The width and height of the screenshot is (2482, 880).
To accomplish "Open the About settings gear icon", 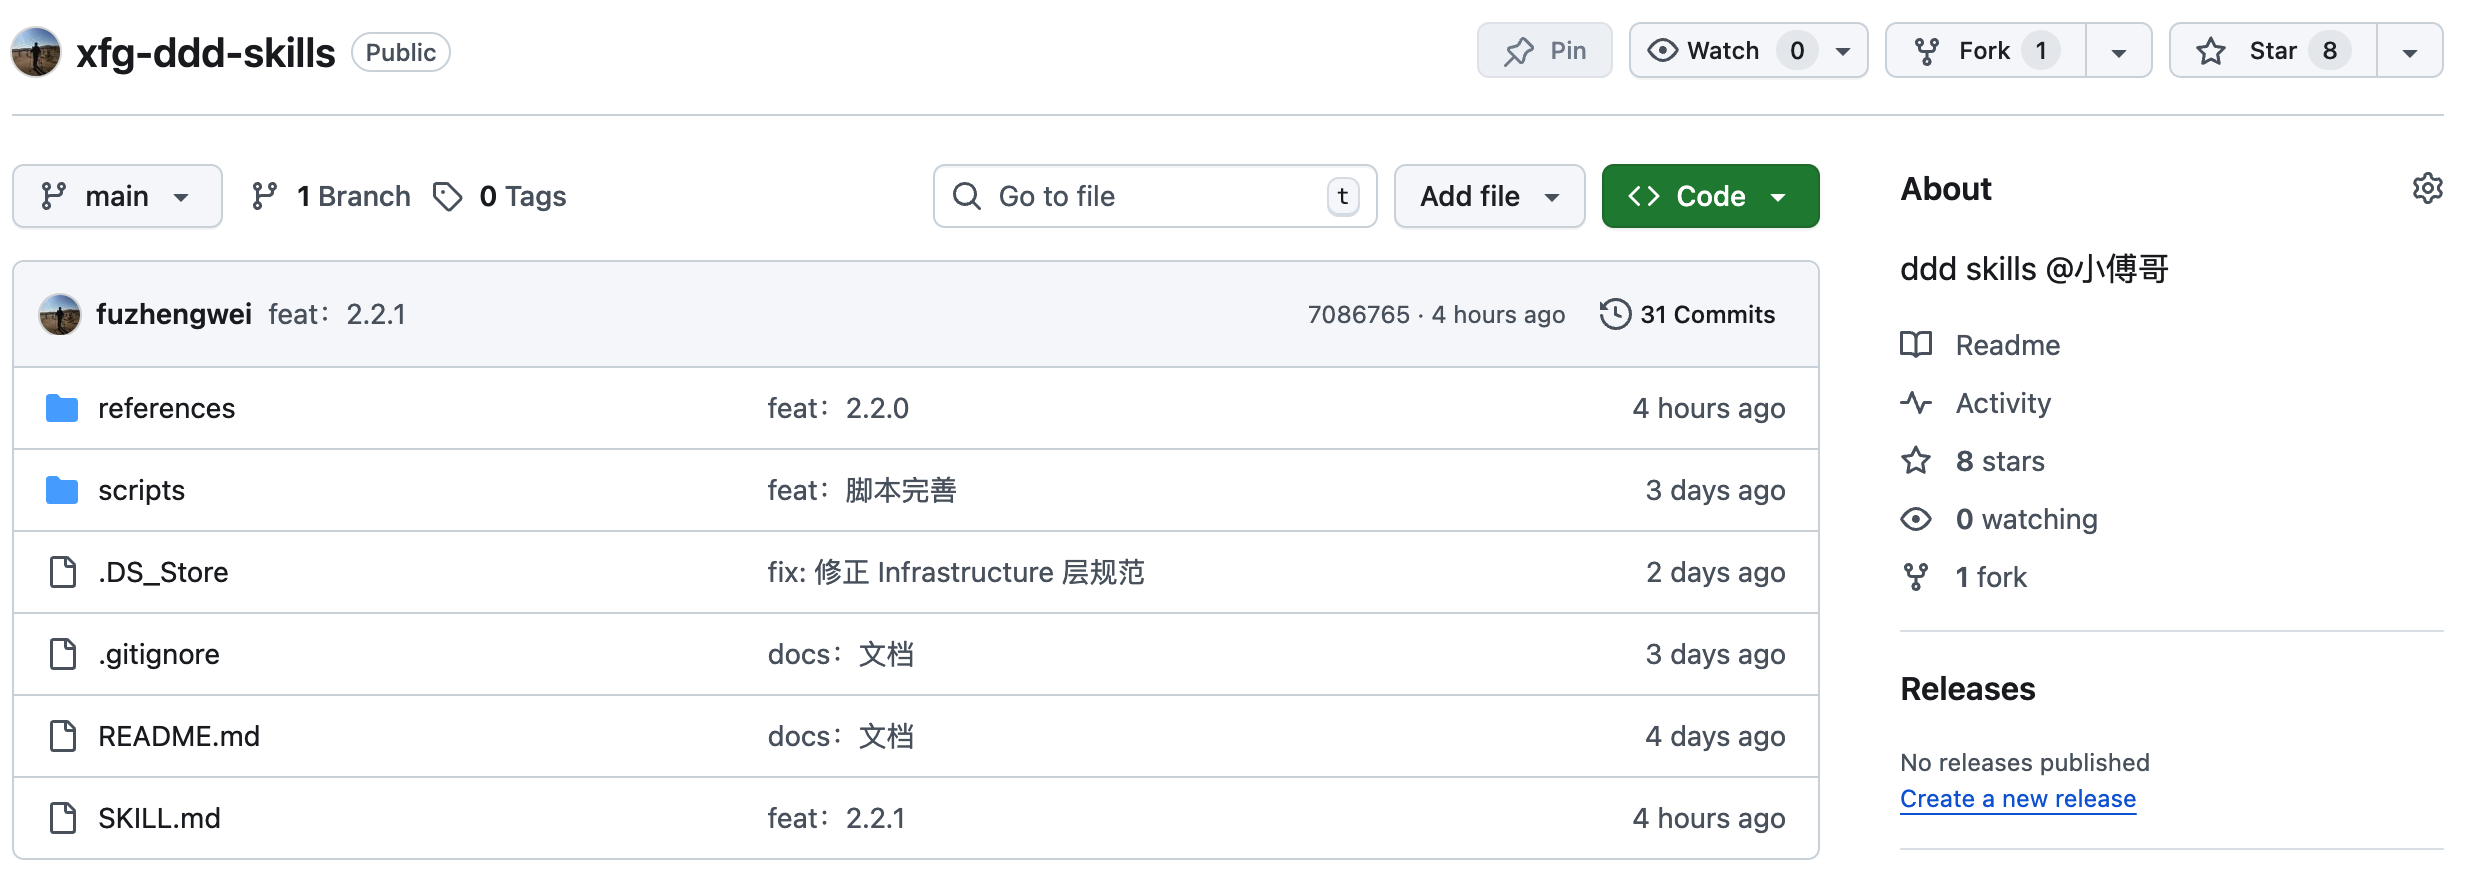I will click(x=2427, y=189).
